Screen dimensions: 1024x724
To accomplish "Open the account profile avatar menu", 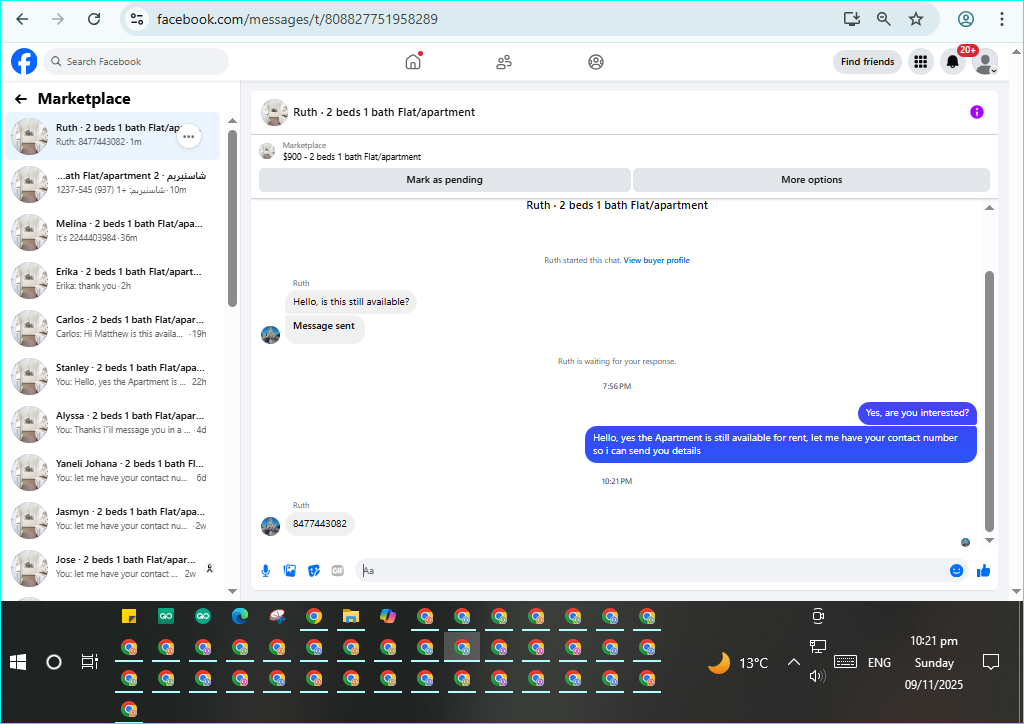I will pyautogui.click(x=984, y=62).
